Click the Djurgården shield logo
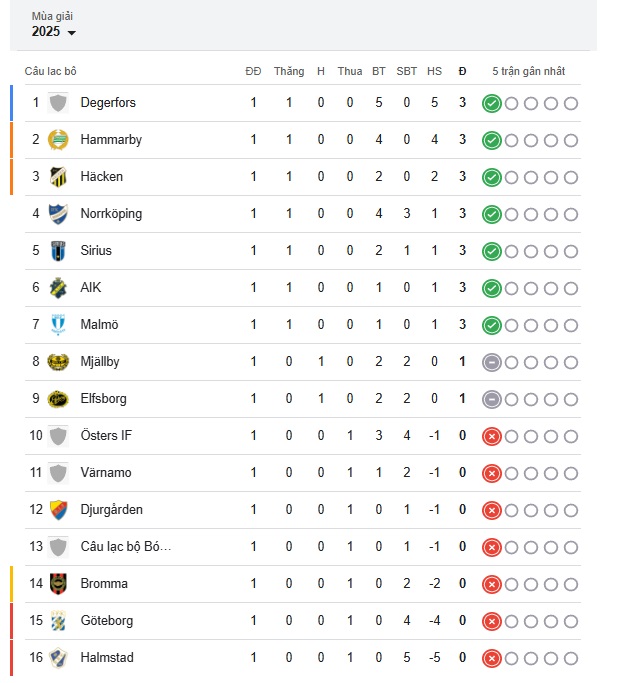The width and height of the screenshot is (627, 683). point(58,510)
